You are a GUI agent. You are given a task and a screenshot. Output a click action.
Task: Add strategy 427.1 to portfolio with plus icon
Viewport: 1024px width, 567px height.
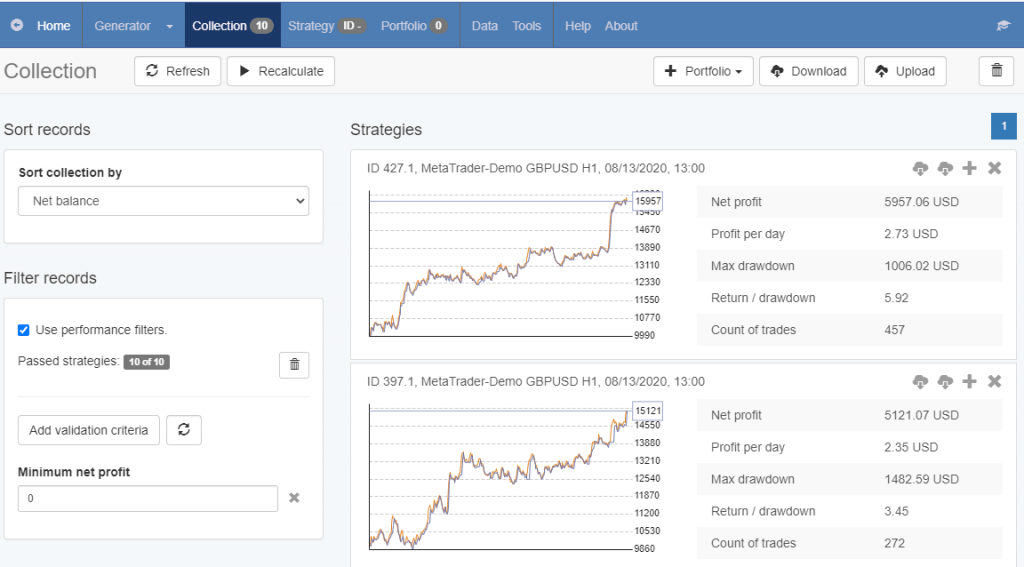pos(969,168)
